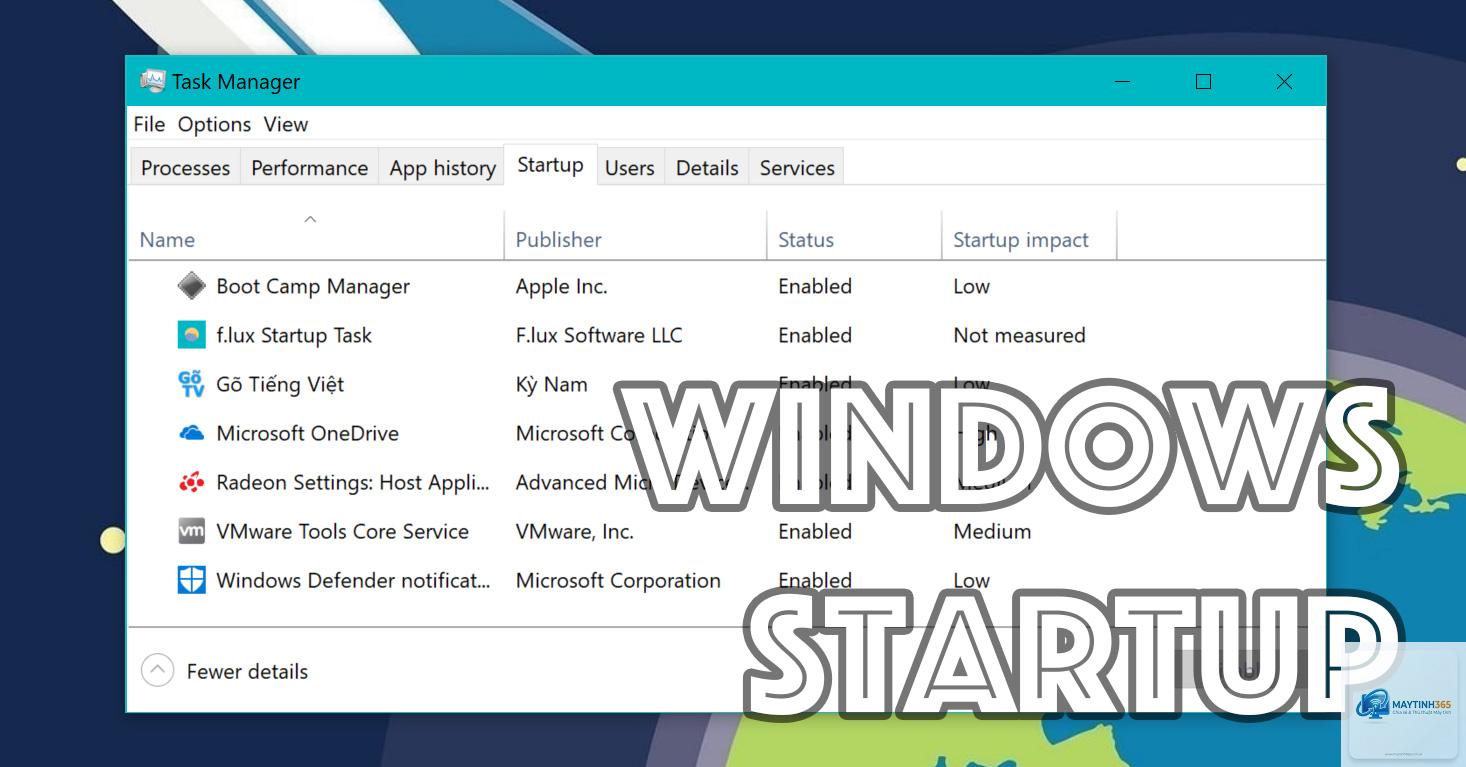Image resolution: width=1466 pixels, height=767 pixels.
Task: Click the Task Manager title bar icon
Action: tap(152, 81)
